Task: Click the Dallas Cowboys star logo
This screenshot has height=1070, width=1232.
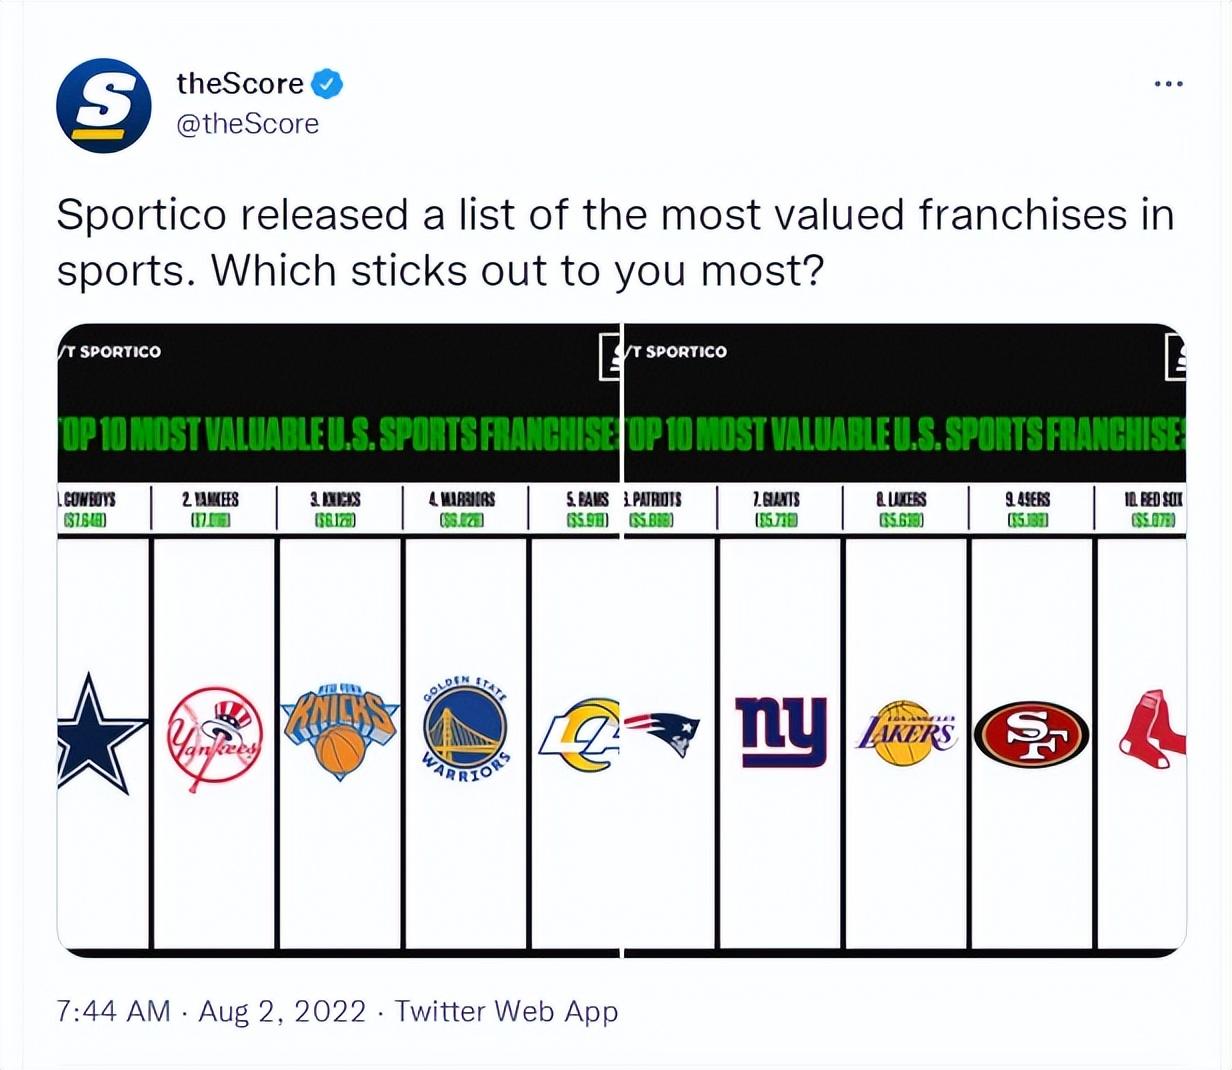Action: (98, 734)
